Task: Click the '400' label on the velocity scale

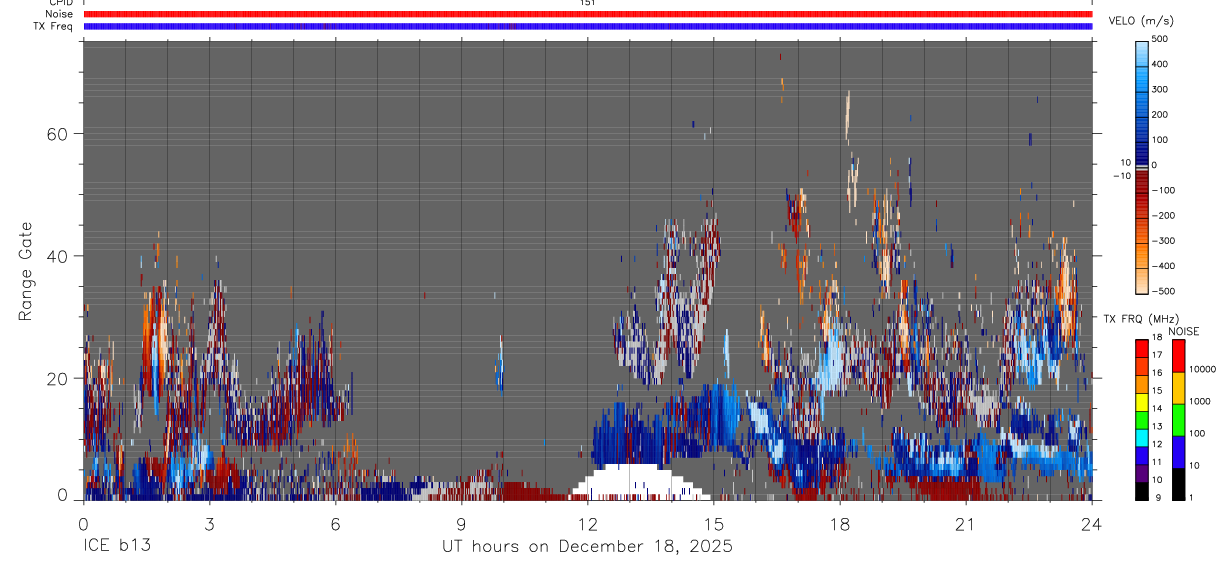Action: (1160, 64)
